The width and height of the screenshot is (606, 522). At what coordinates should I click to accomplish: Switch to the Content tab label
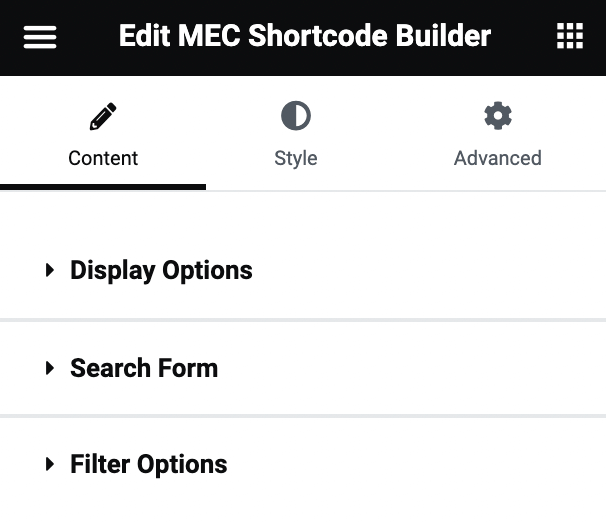[x=103, y=158]
